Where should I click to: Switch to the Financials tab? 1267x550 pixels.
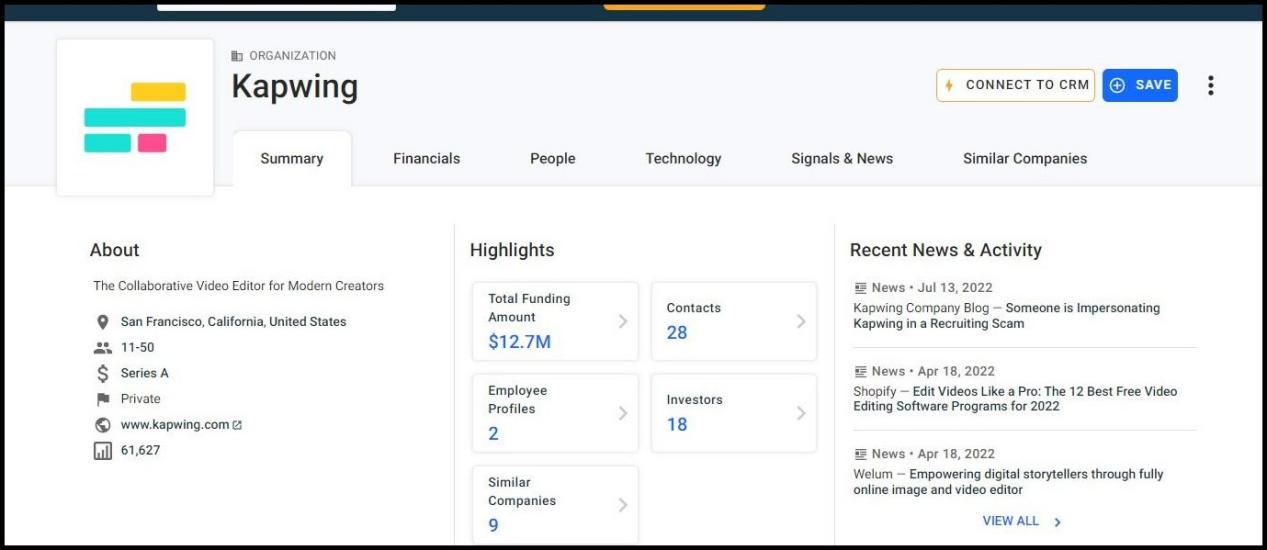pos(426,158)
